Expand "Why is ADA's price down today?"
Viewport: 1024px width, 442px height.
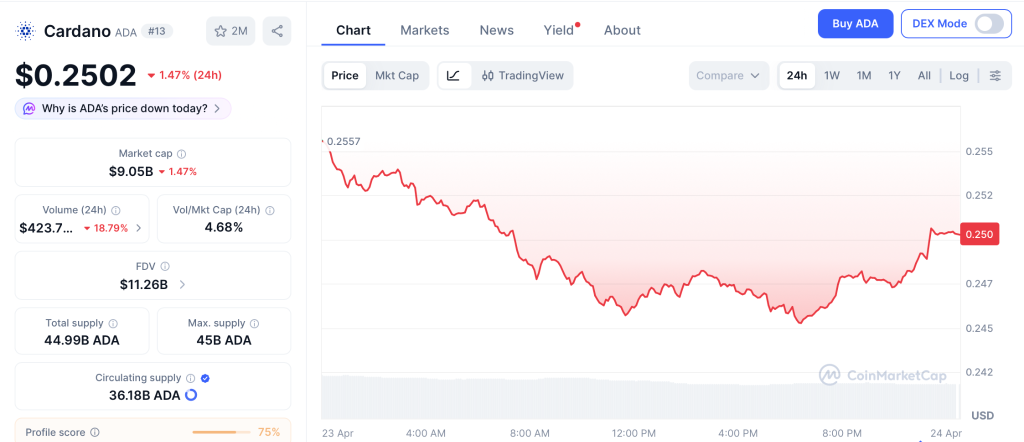point(124,109)
